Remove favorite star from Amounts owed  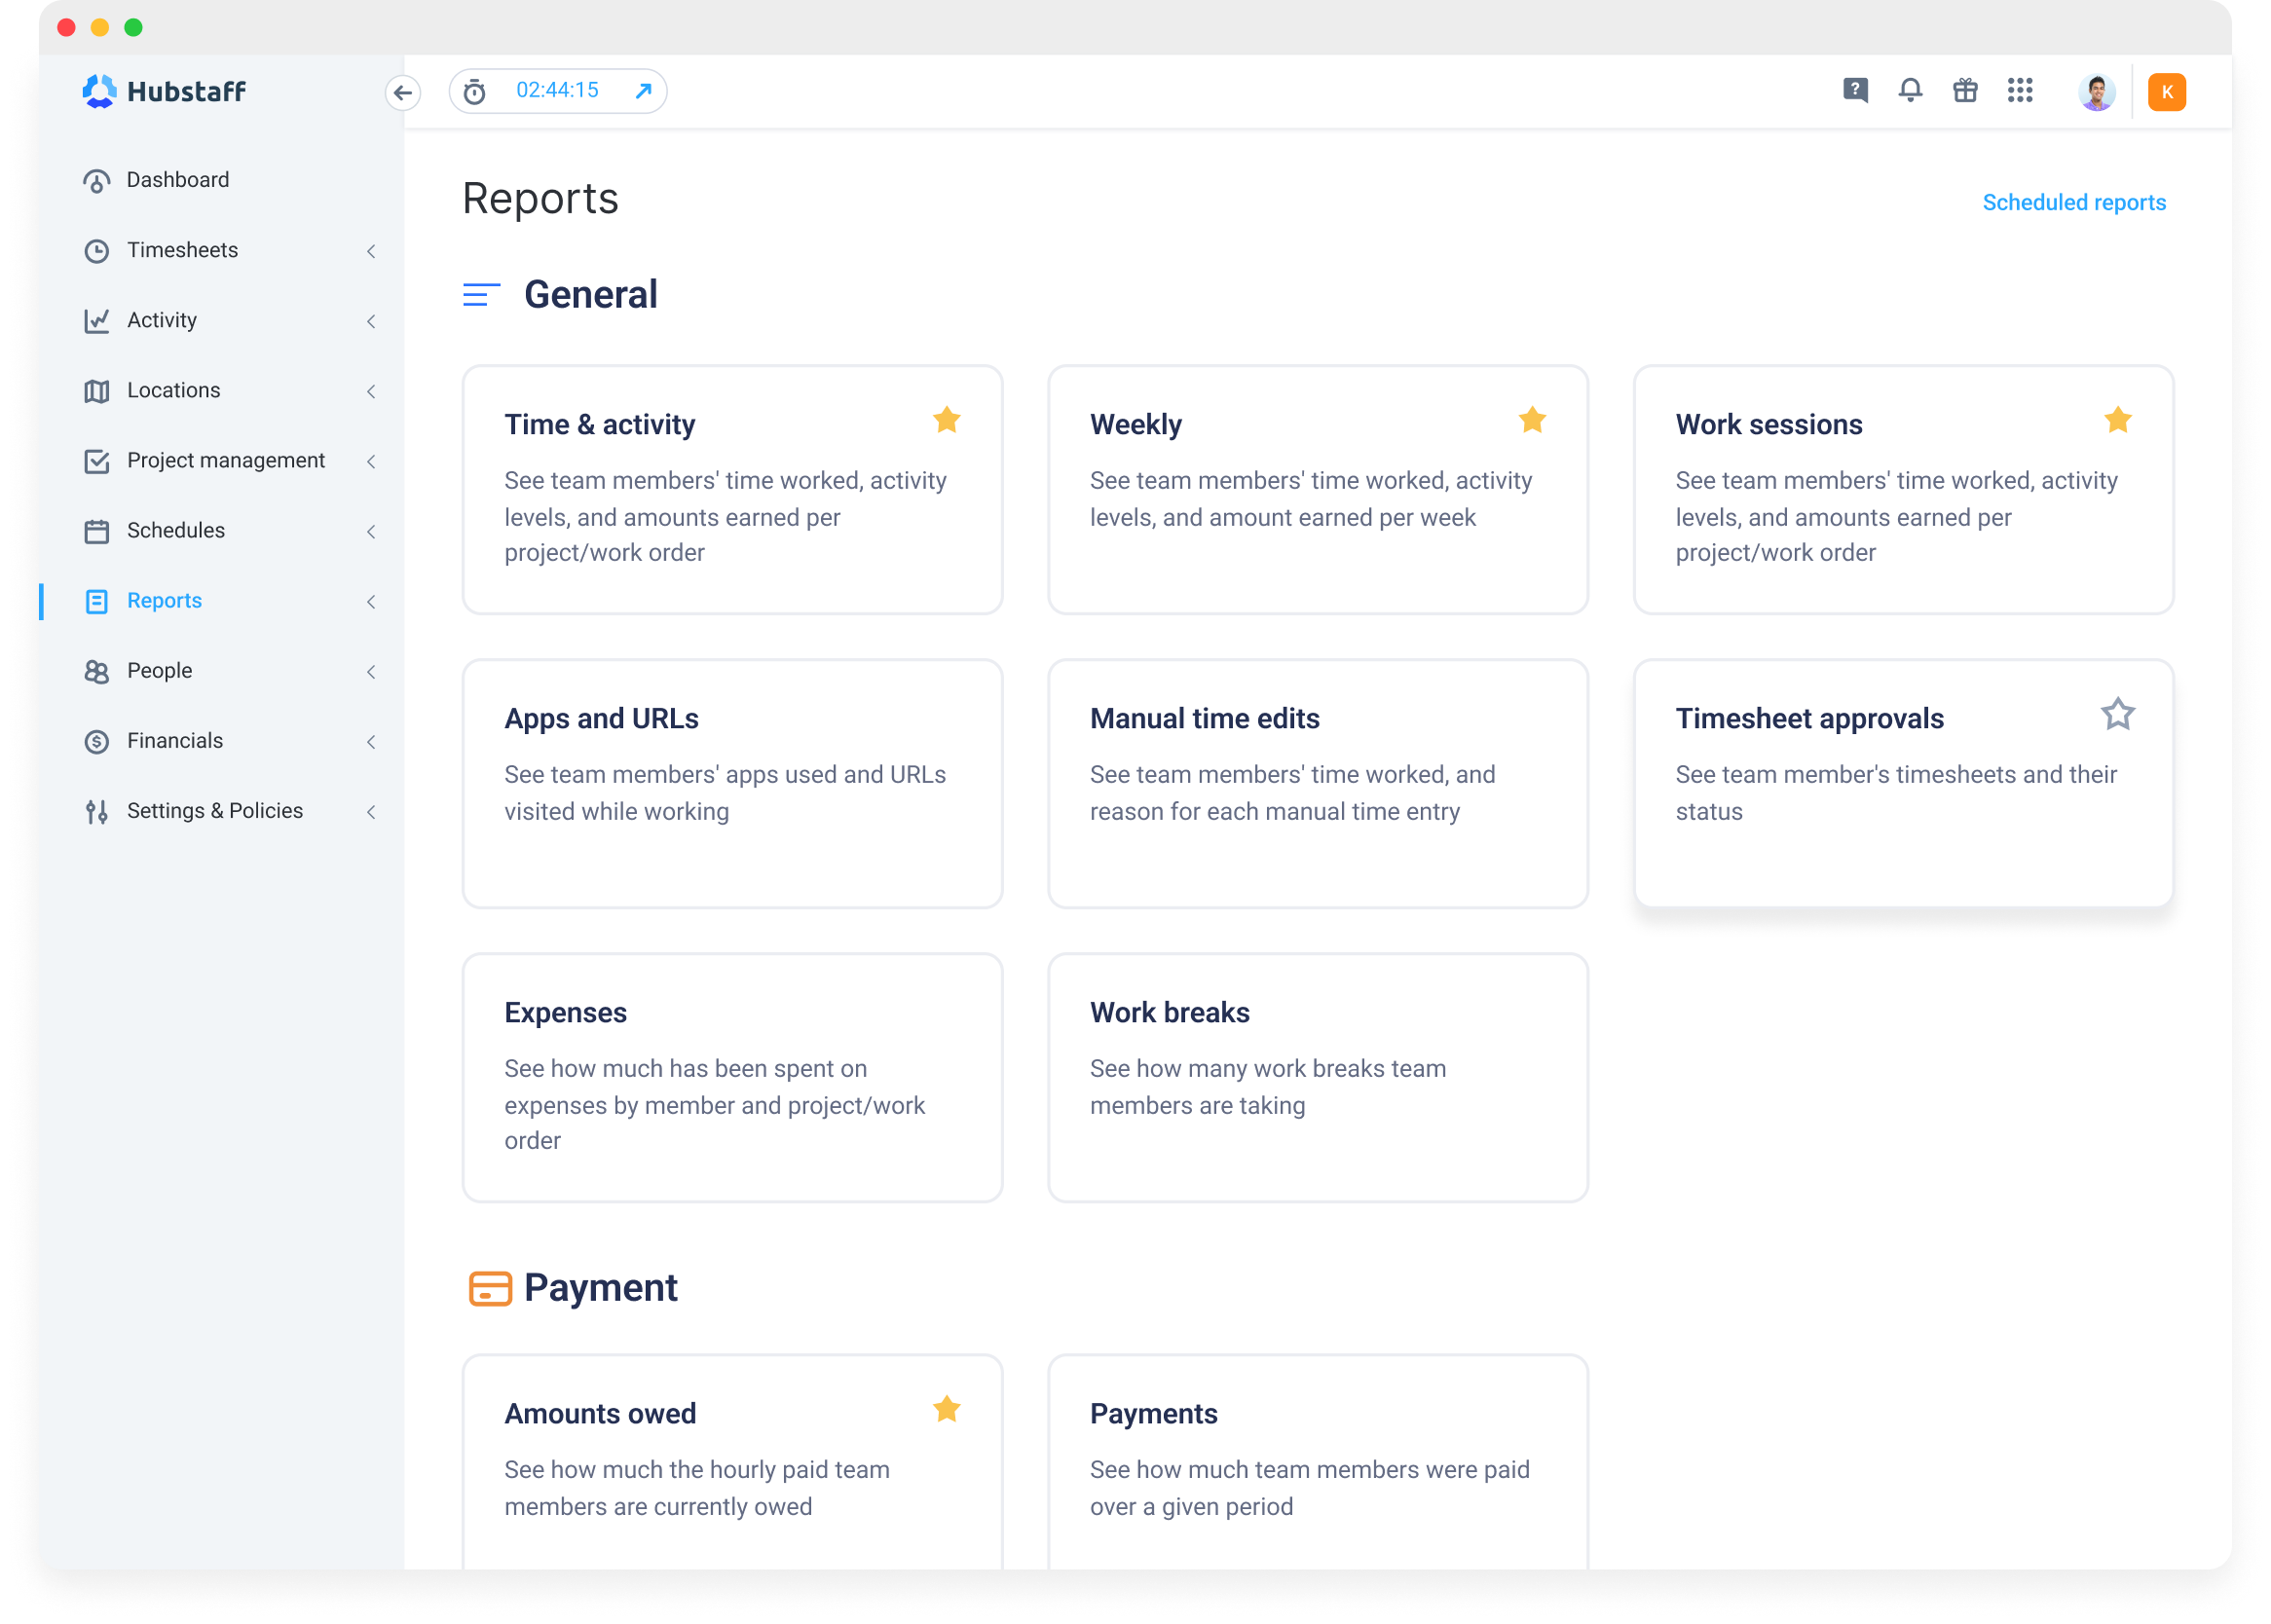(946, 1409)
